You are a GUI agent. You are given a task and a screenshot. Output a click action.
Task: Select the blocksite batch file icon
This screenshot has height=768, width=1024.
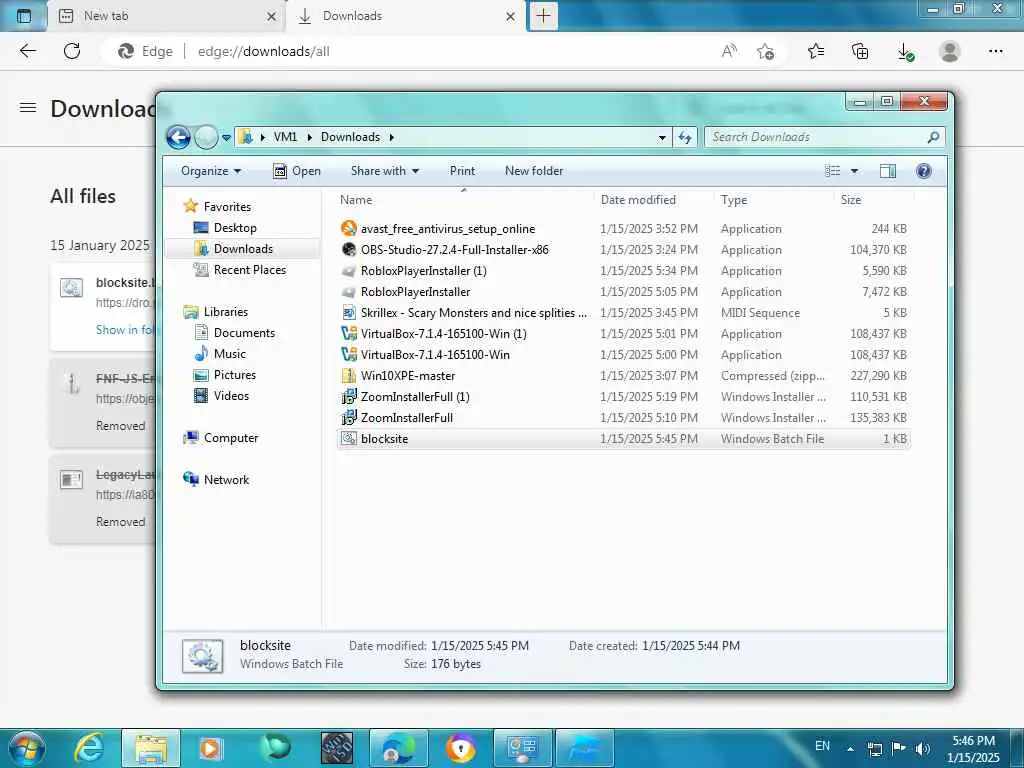(349, 438)
